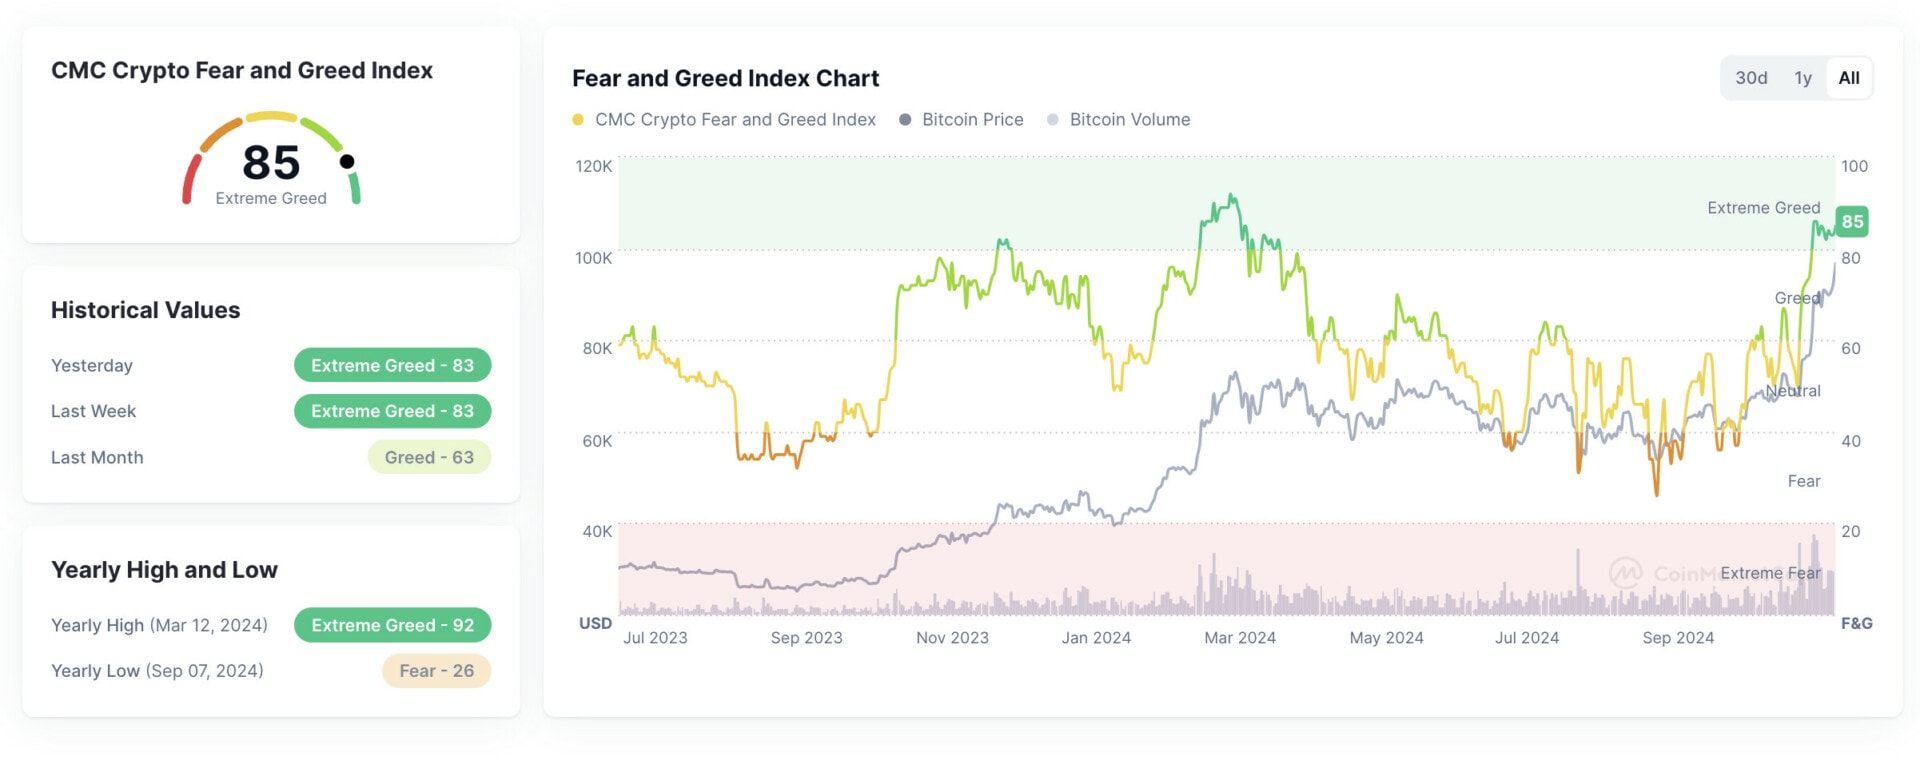This screenshot has height=764, width=1920.
Task: Click the Yearly High Extreme Greed - 92 badge
Action: click(x=392, y=625)
